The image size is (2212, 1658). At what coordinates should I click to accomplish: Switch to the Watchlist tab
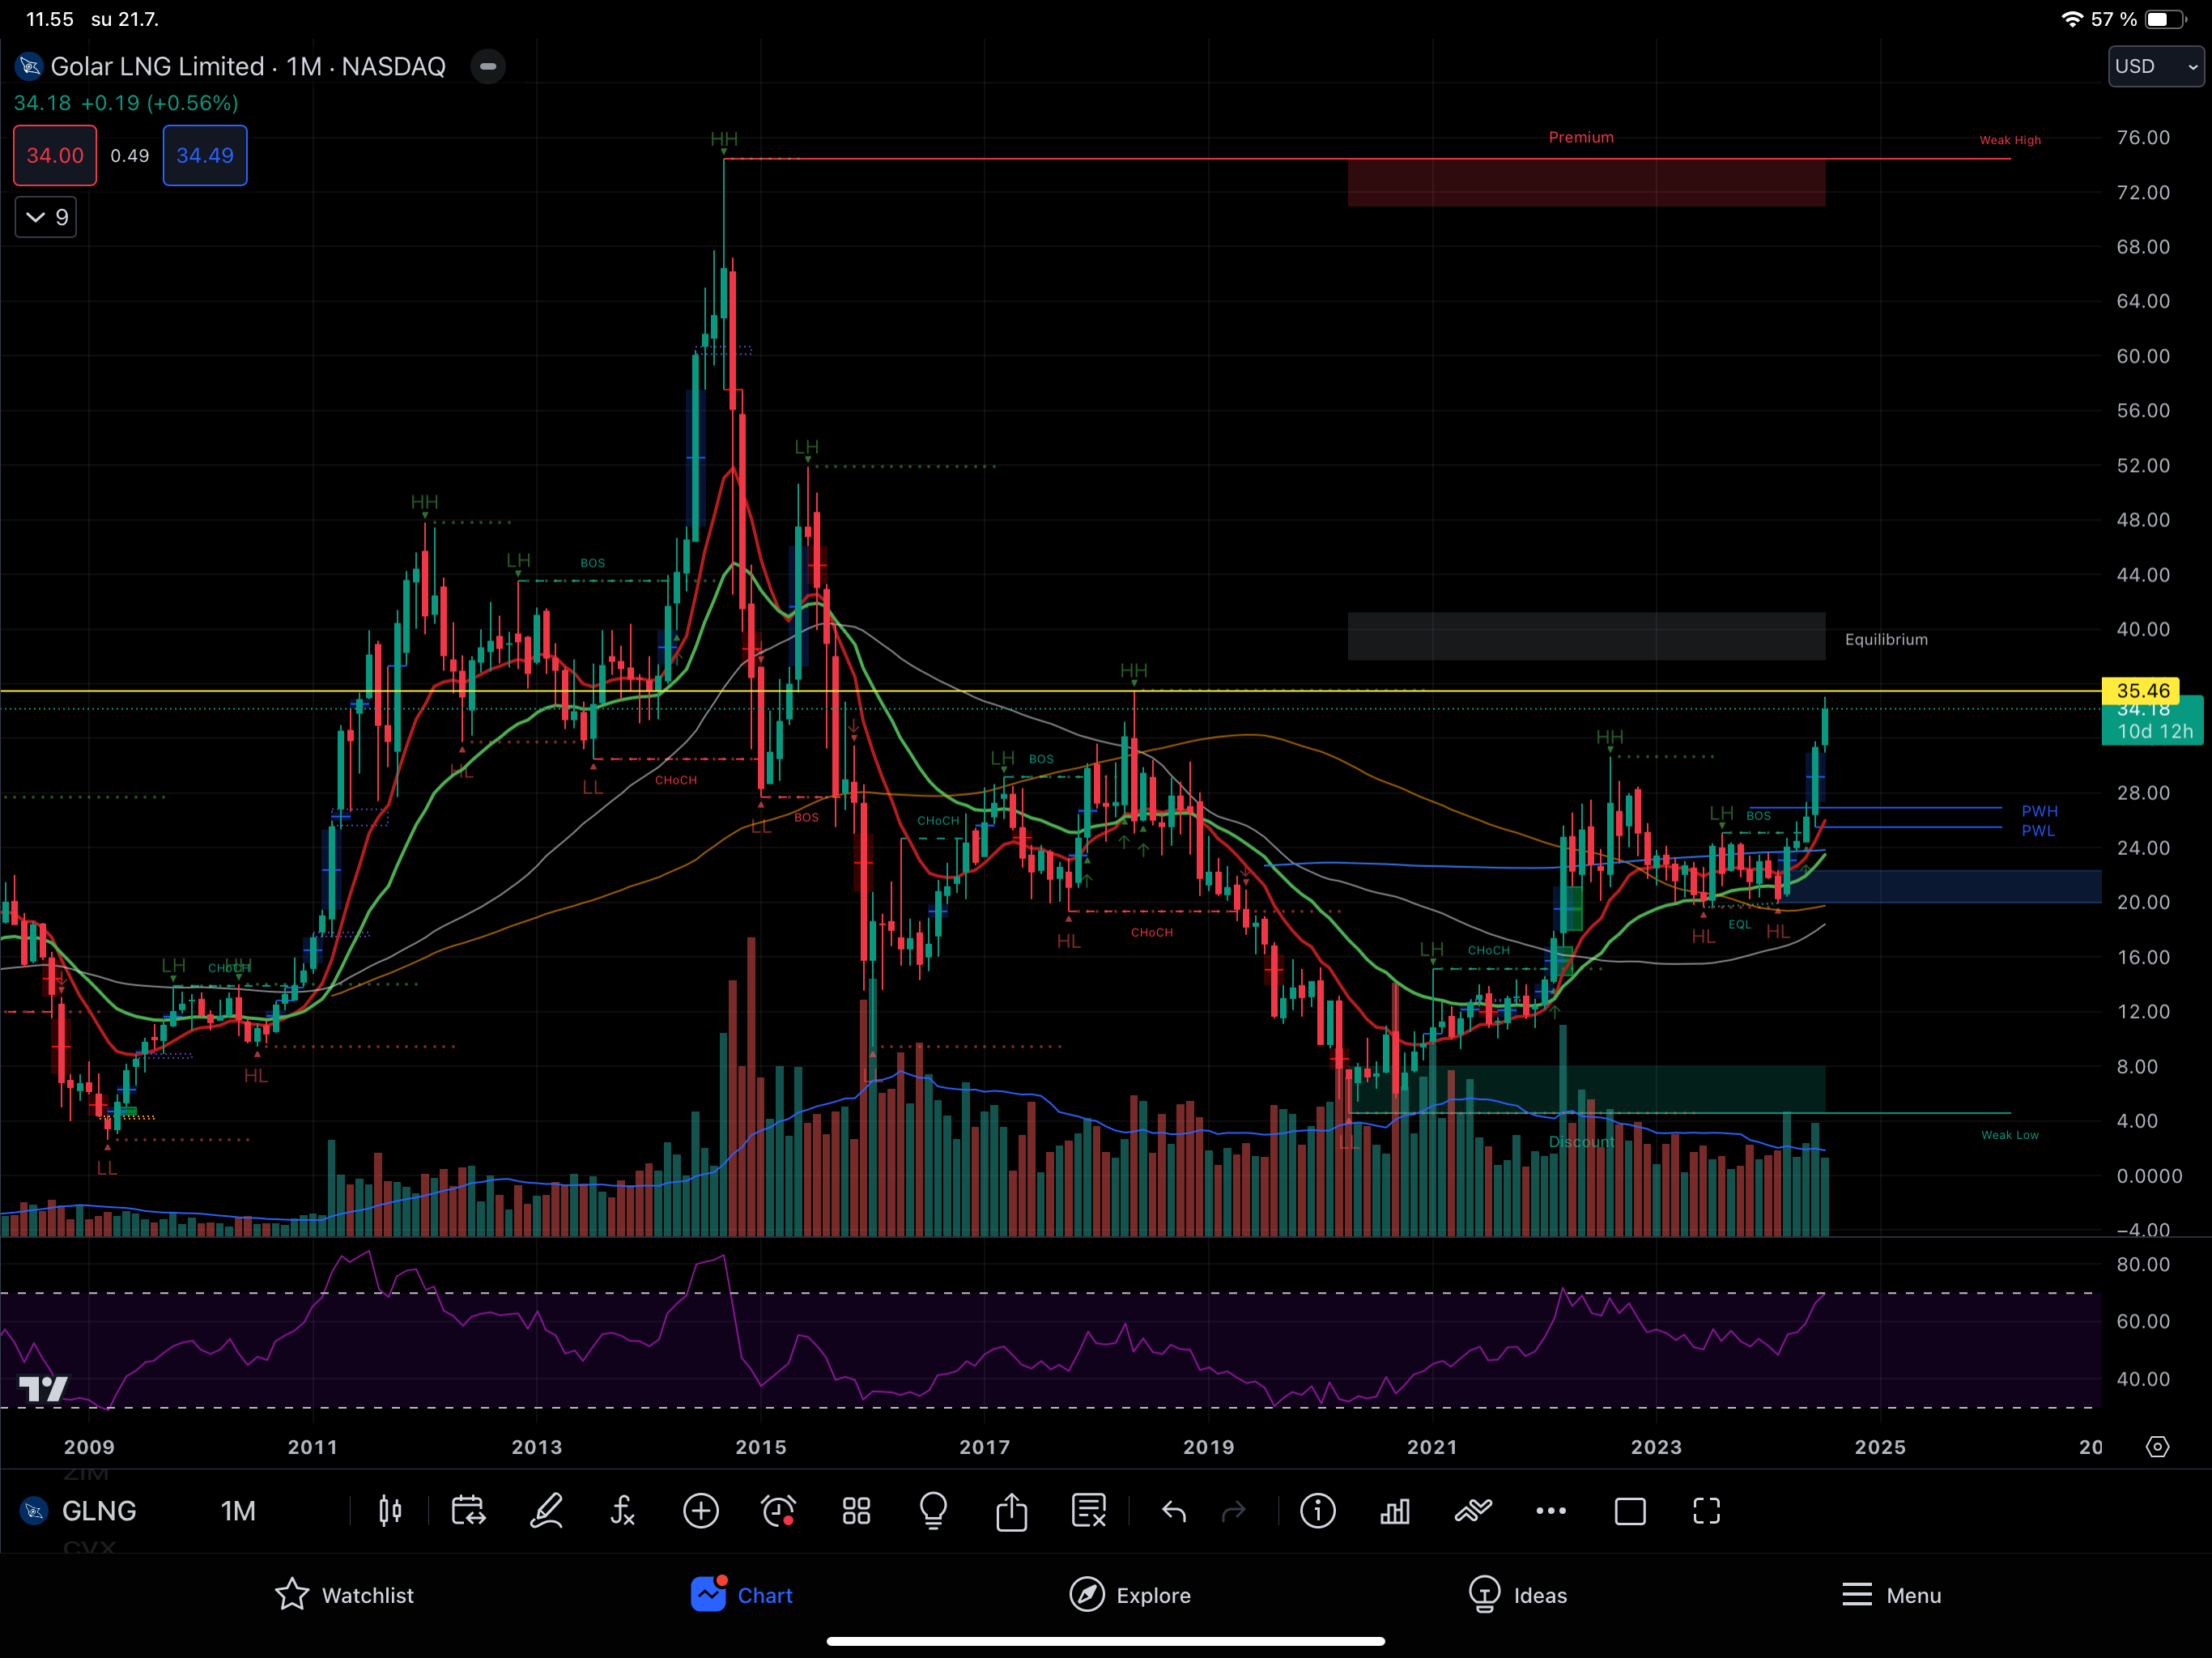344,1595
